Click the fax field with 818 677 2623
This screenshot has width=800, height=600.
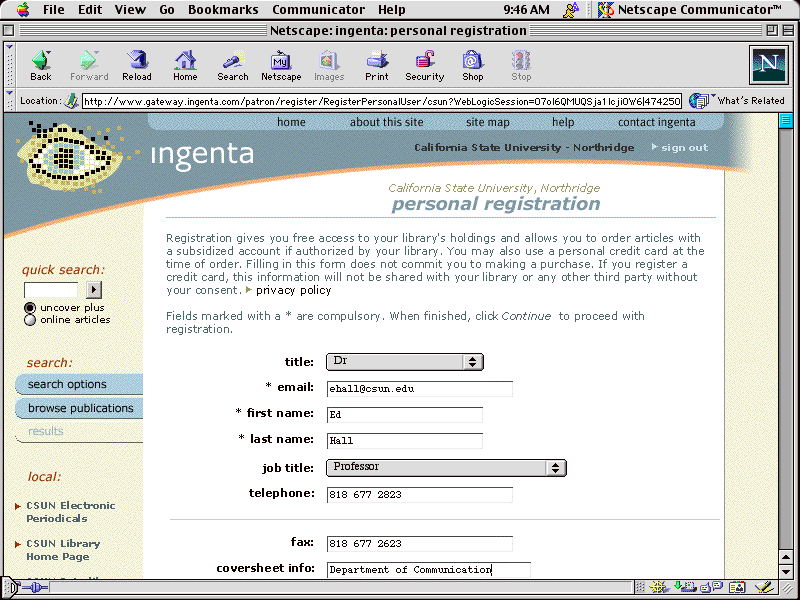tap(419, 543)
